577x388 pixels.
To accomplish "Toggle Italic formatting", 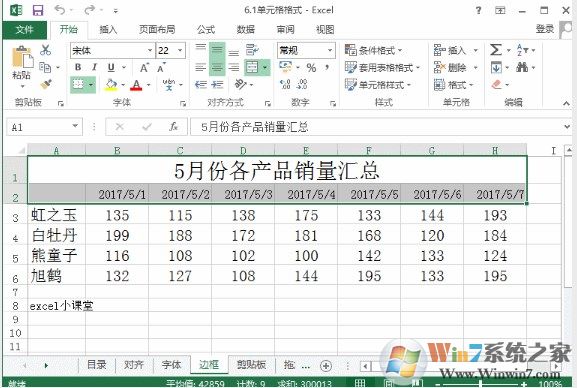I will point(95,67).
